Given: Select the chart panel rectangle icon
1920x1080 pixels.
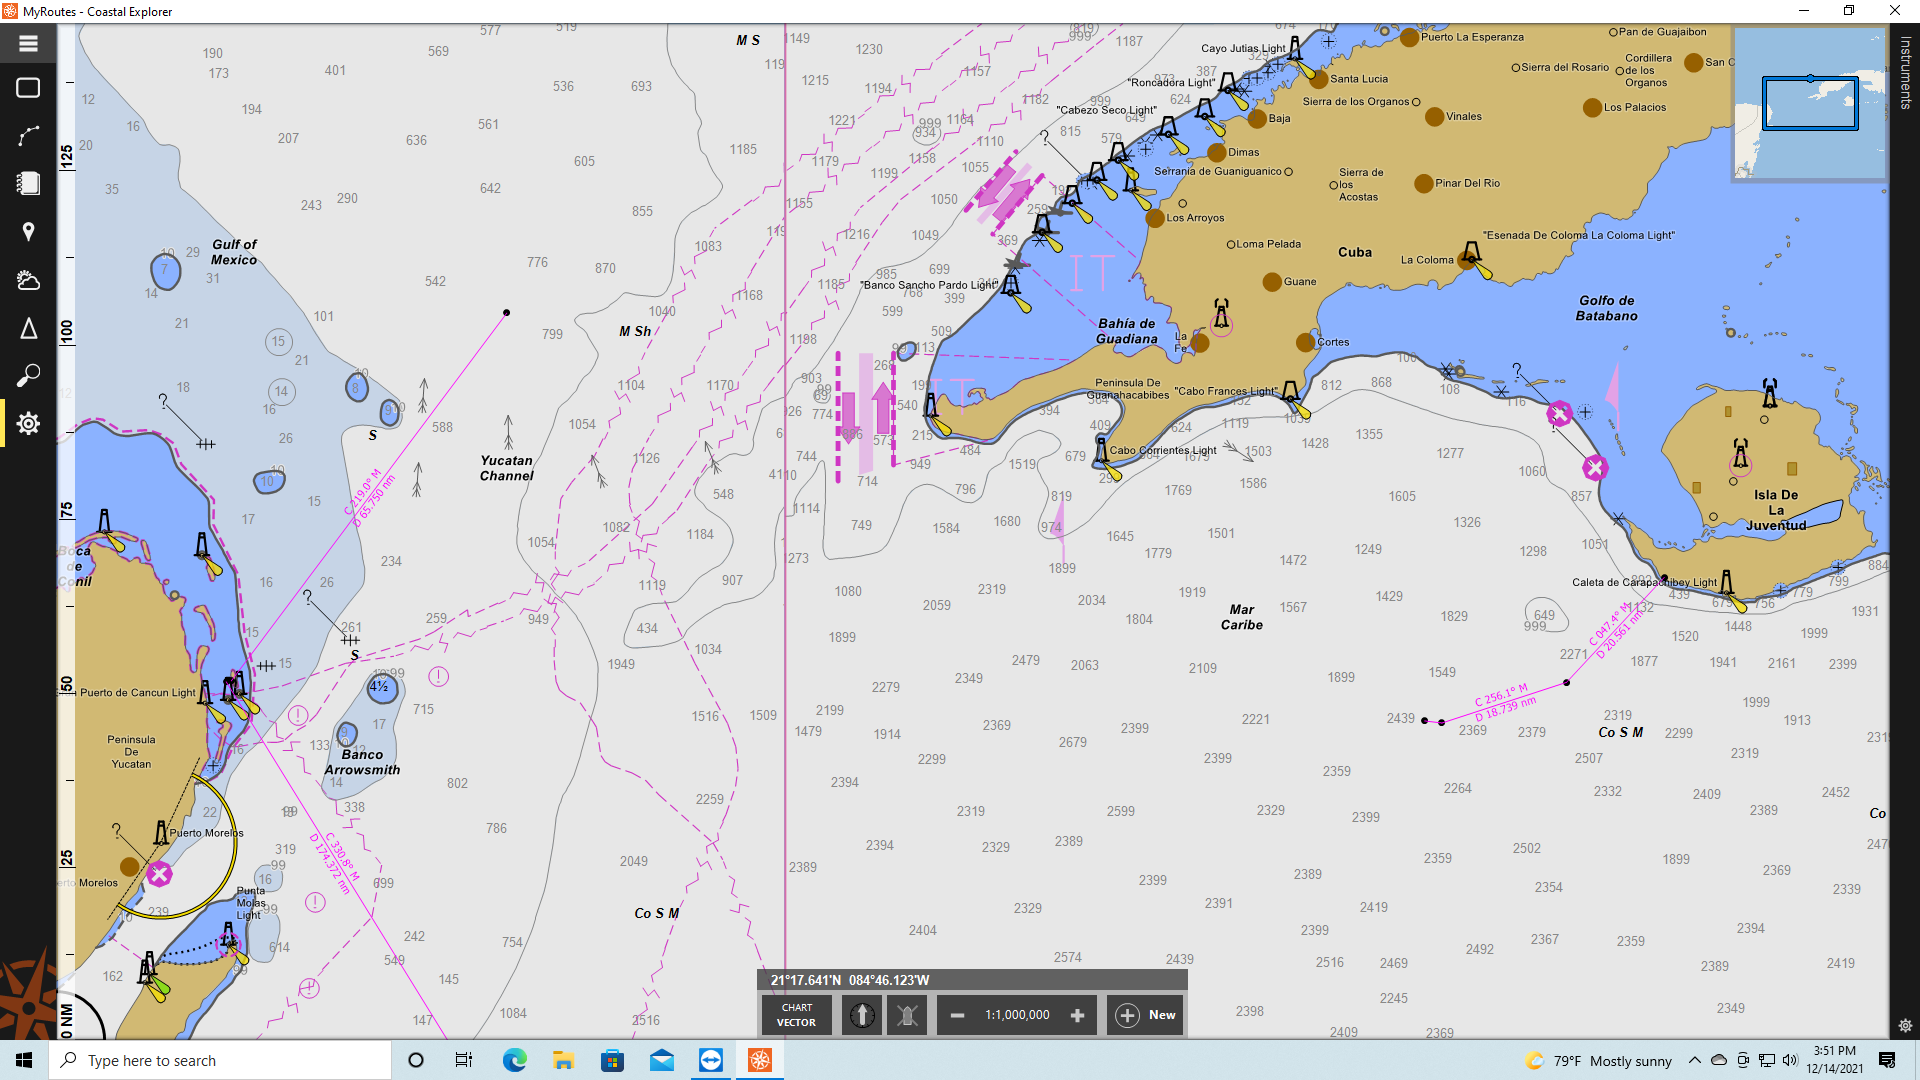Looking at the screenshot, I should coord(28,88).
